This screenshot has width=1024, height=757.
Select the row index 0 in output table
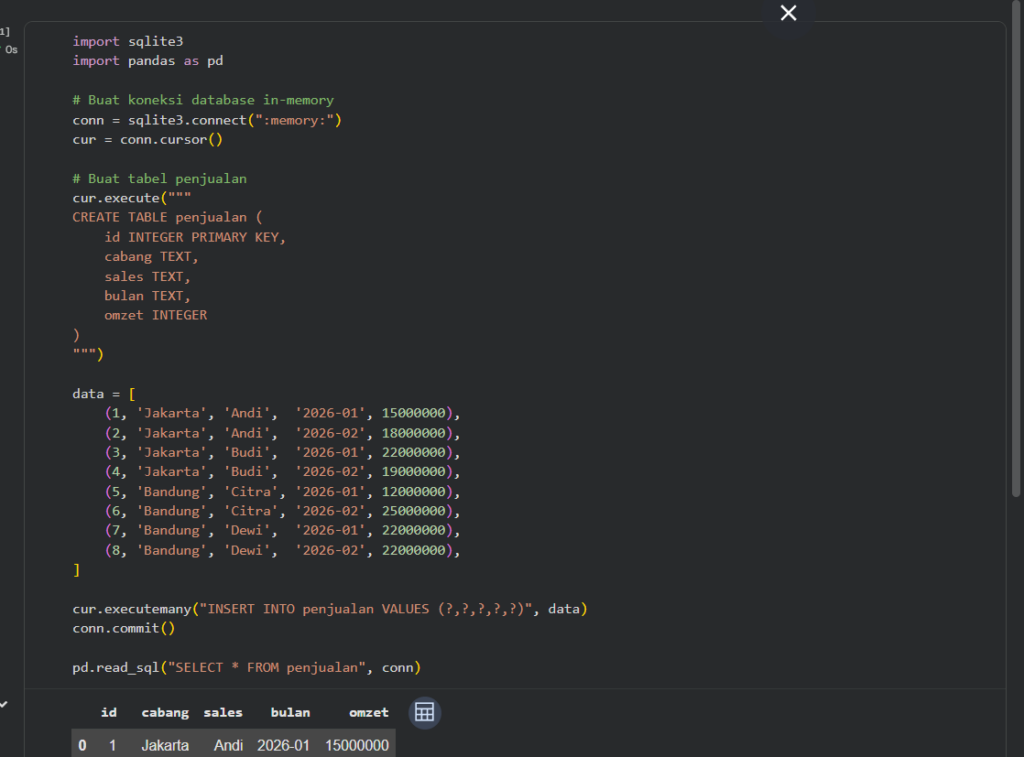coord(82,745)
